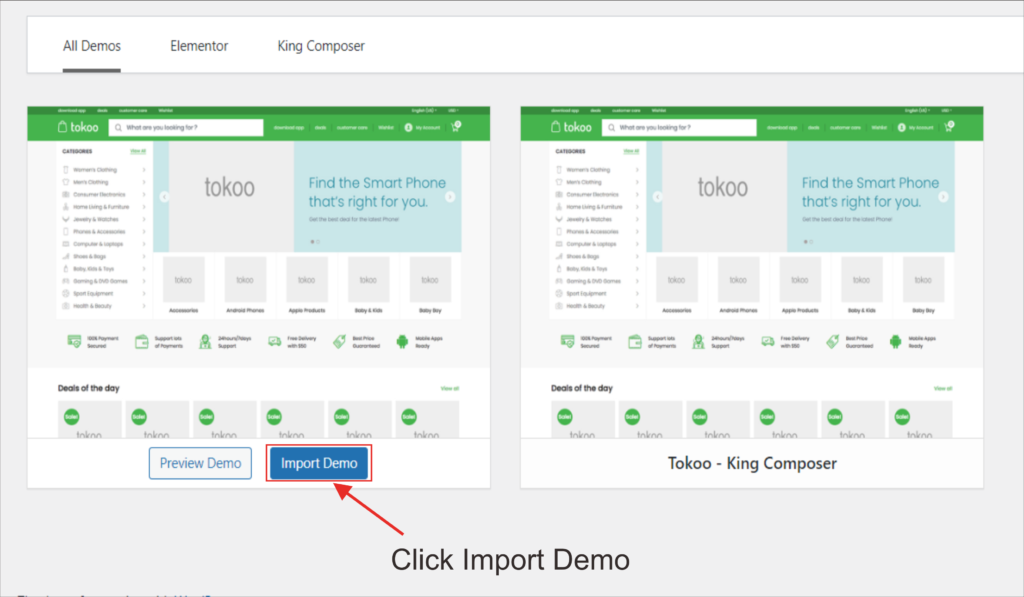
Task: Select the All Demos tab
Action: click(92, 46)
